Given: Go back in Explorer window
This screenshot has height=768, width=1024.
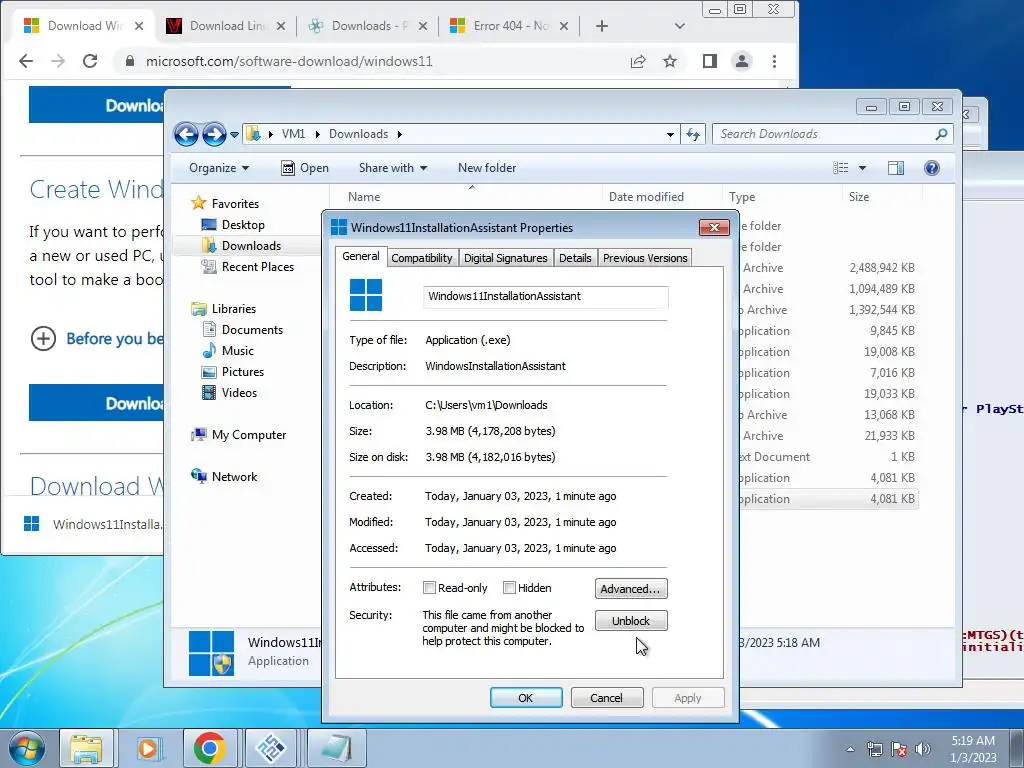Looking at the screenshot, I should click(x=186, y=135).
